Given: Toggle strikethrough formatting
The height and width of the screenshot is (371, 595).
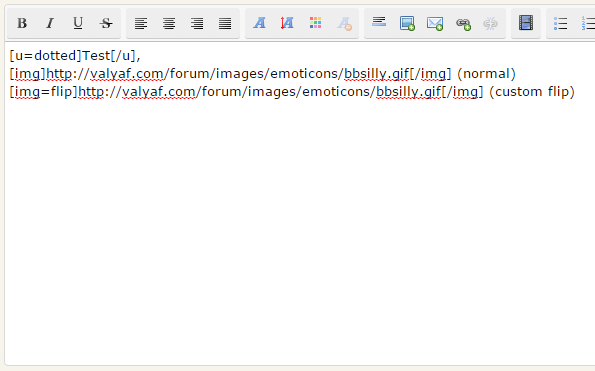Looking at the screenshot, I should [x=106, y=24].
